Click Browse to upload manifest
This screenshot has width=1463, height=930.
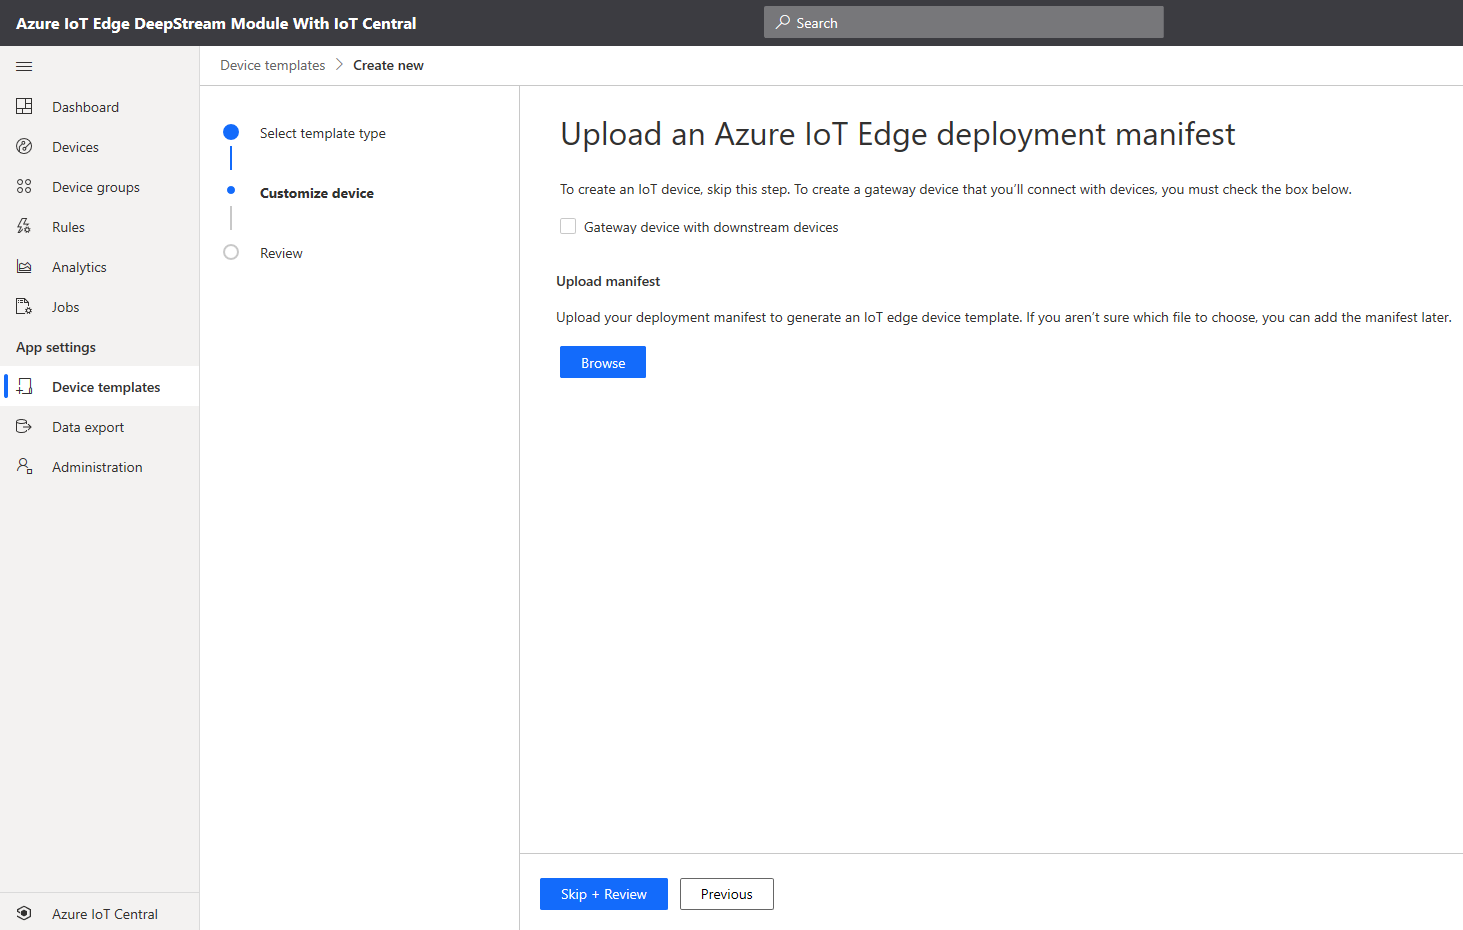click(x=603, y=362)
